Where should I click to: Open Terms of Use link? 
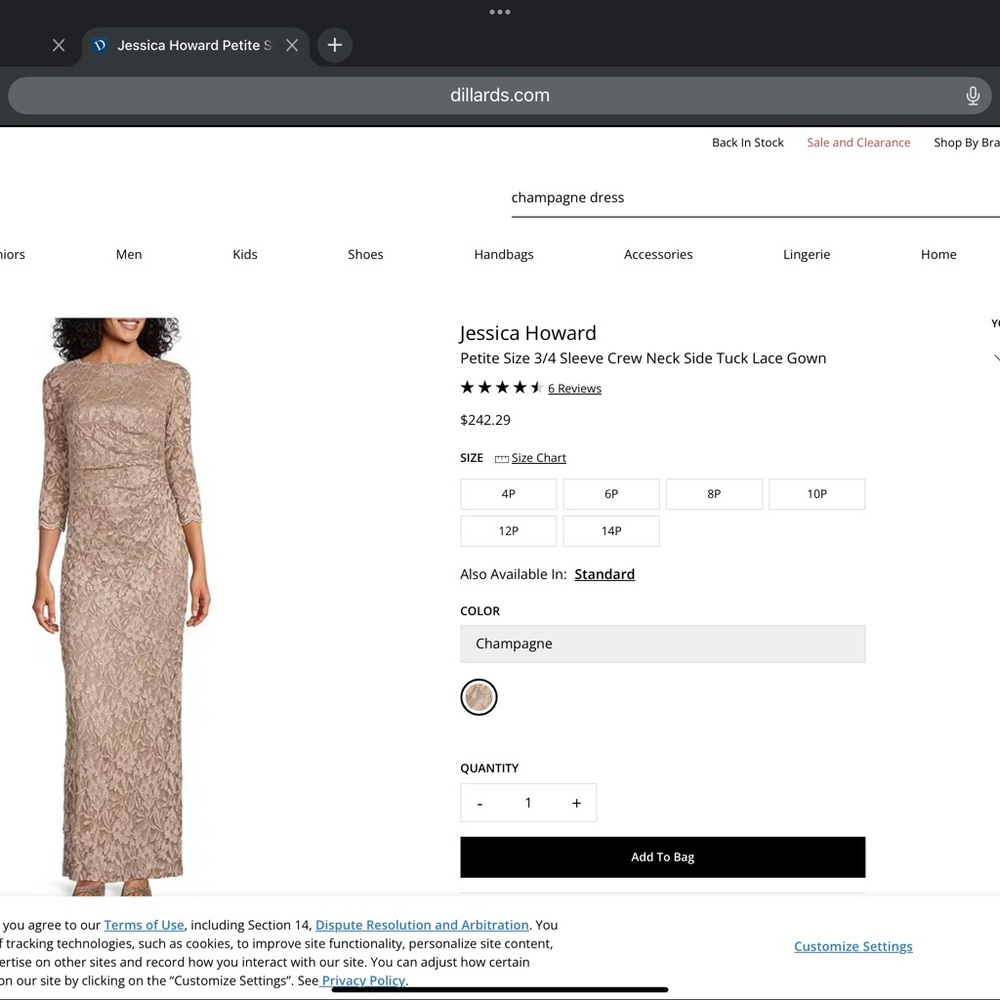coord(144,925)
